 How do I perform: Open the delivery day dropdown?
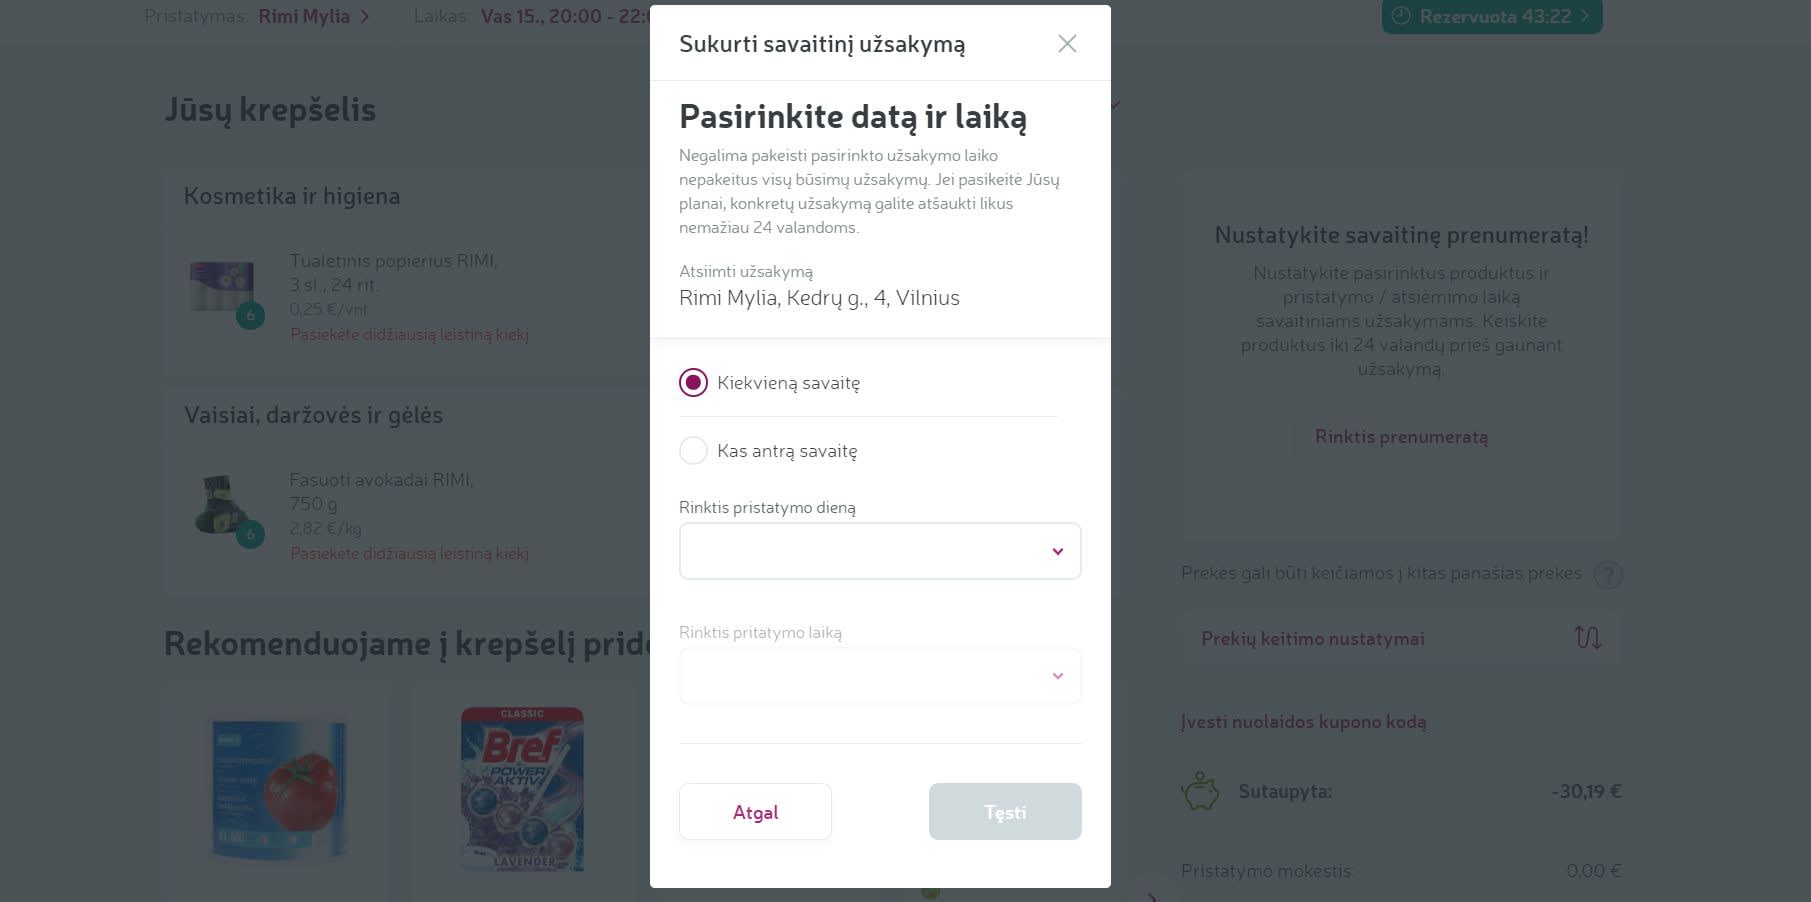point(880,551)
